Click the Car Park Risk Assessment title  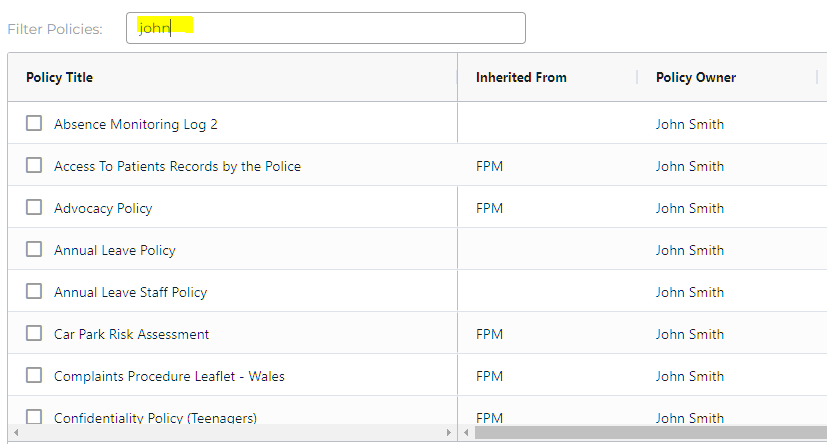tap(132, 334)
